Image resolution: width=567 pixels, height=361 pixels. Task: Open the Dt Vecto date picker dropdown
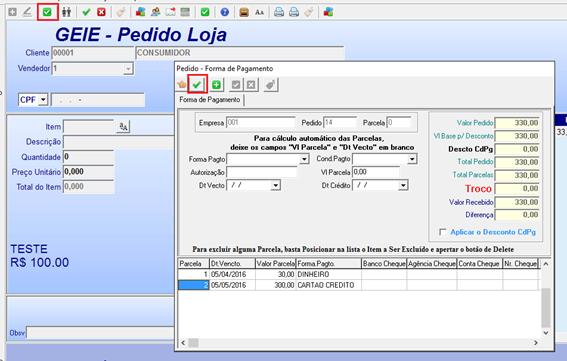(276, 185)
